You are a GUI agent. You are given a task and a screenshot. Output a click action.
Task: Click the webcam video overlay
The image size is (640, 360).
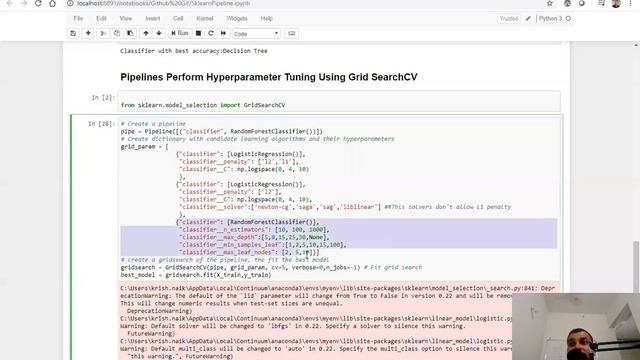pos(576,327)
